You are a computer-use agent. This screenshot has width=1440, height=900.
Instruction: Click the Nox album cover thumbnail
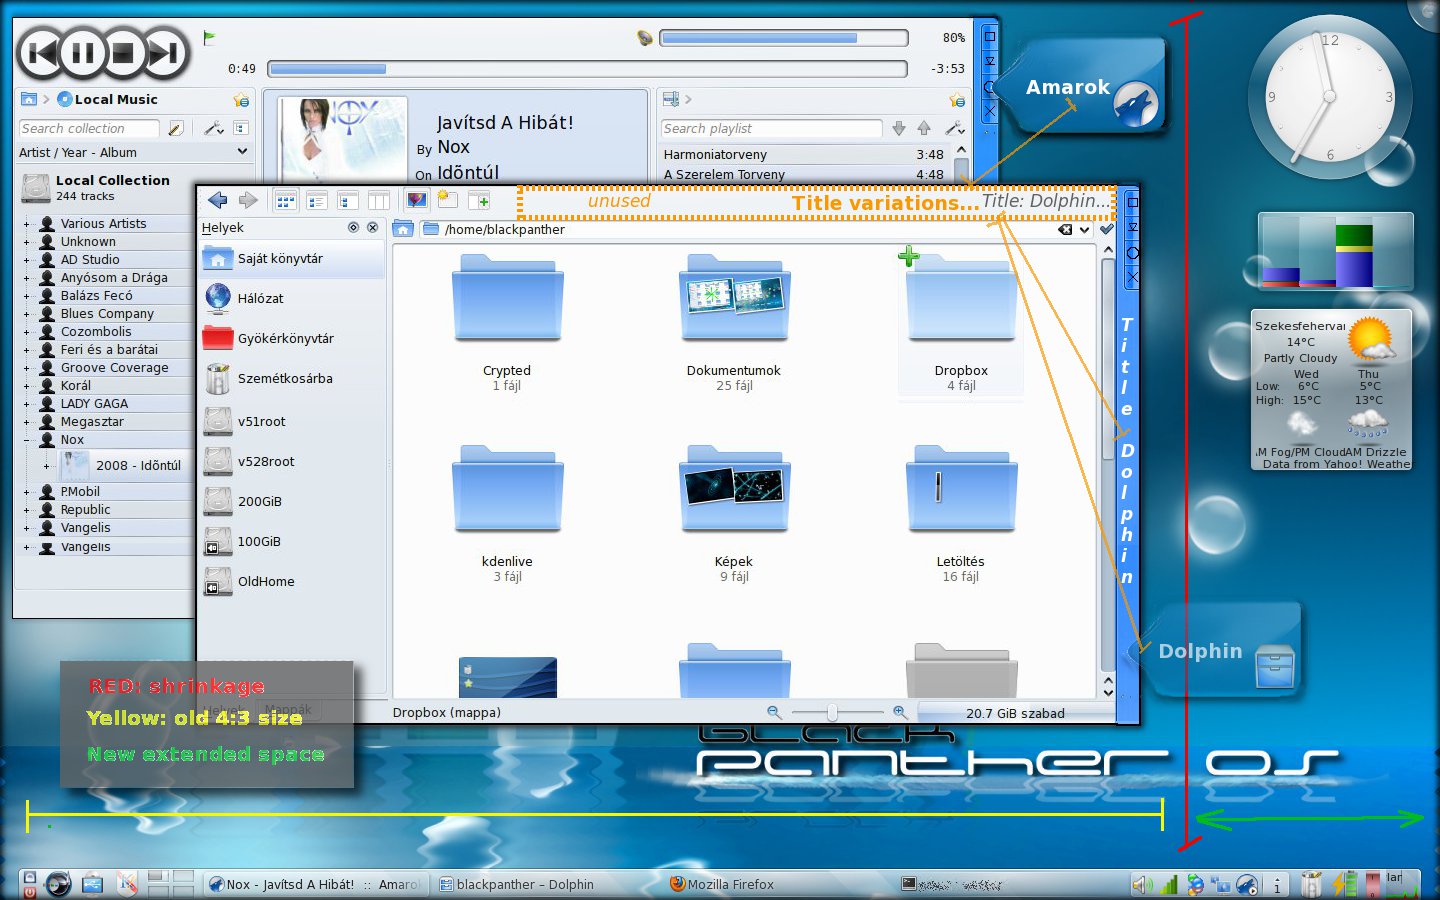pos(343,138)
